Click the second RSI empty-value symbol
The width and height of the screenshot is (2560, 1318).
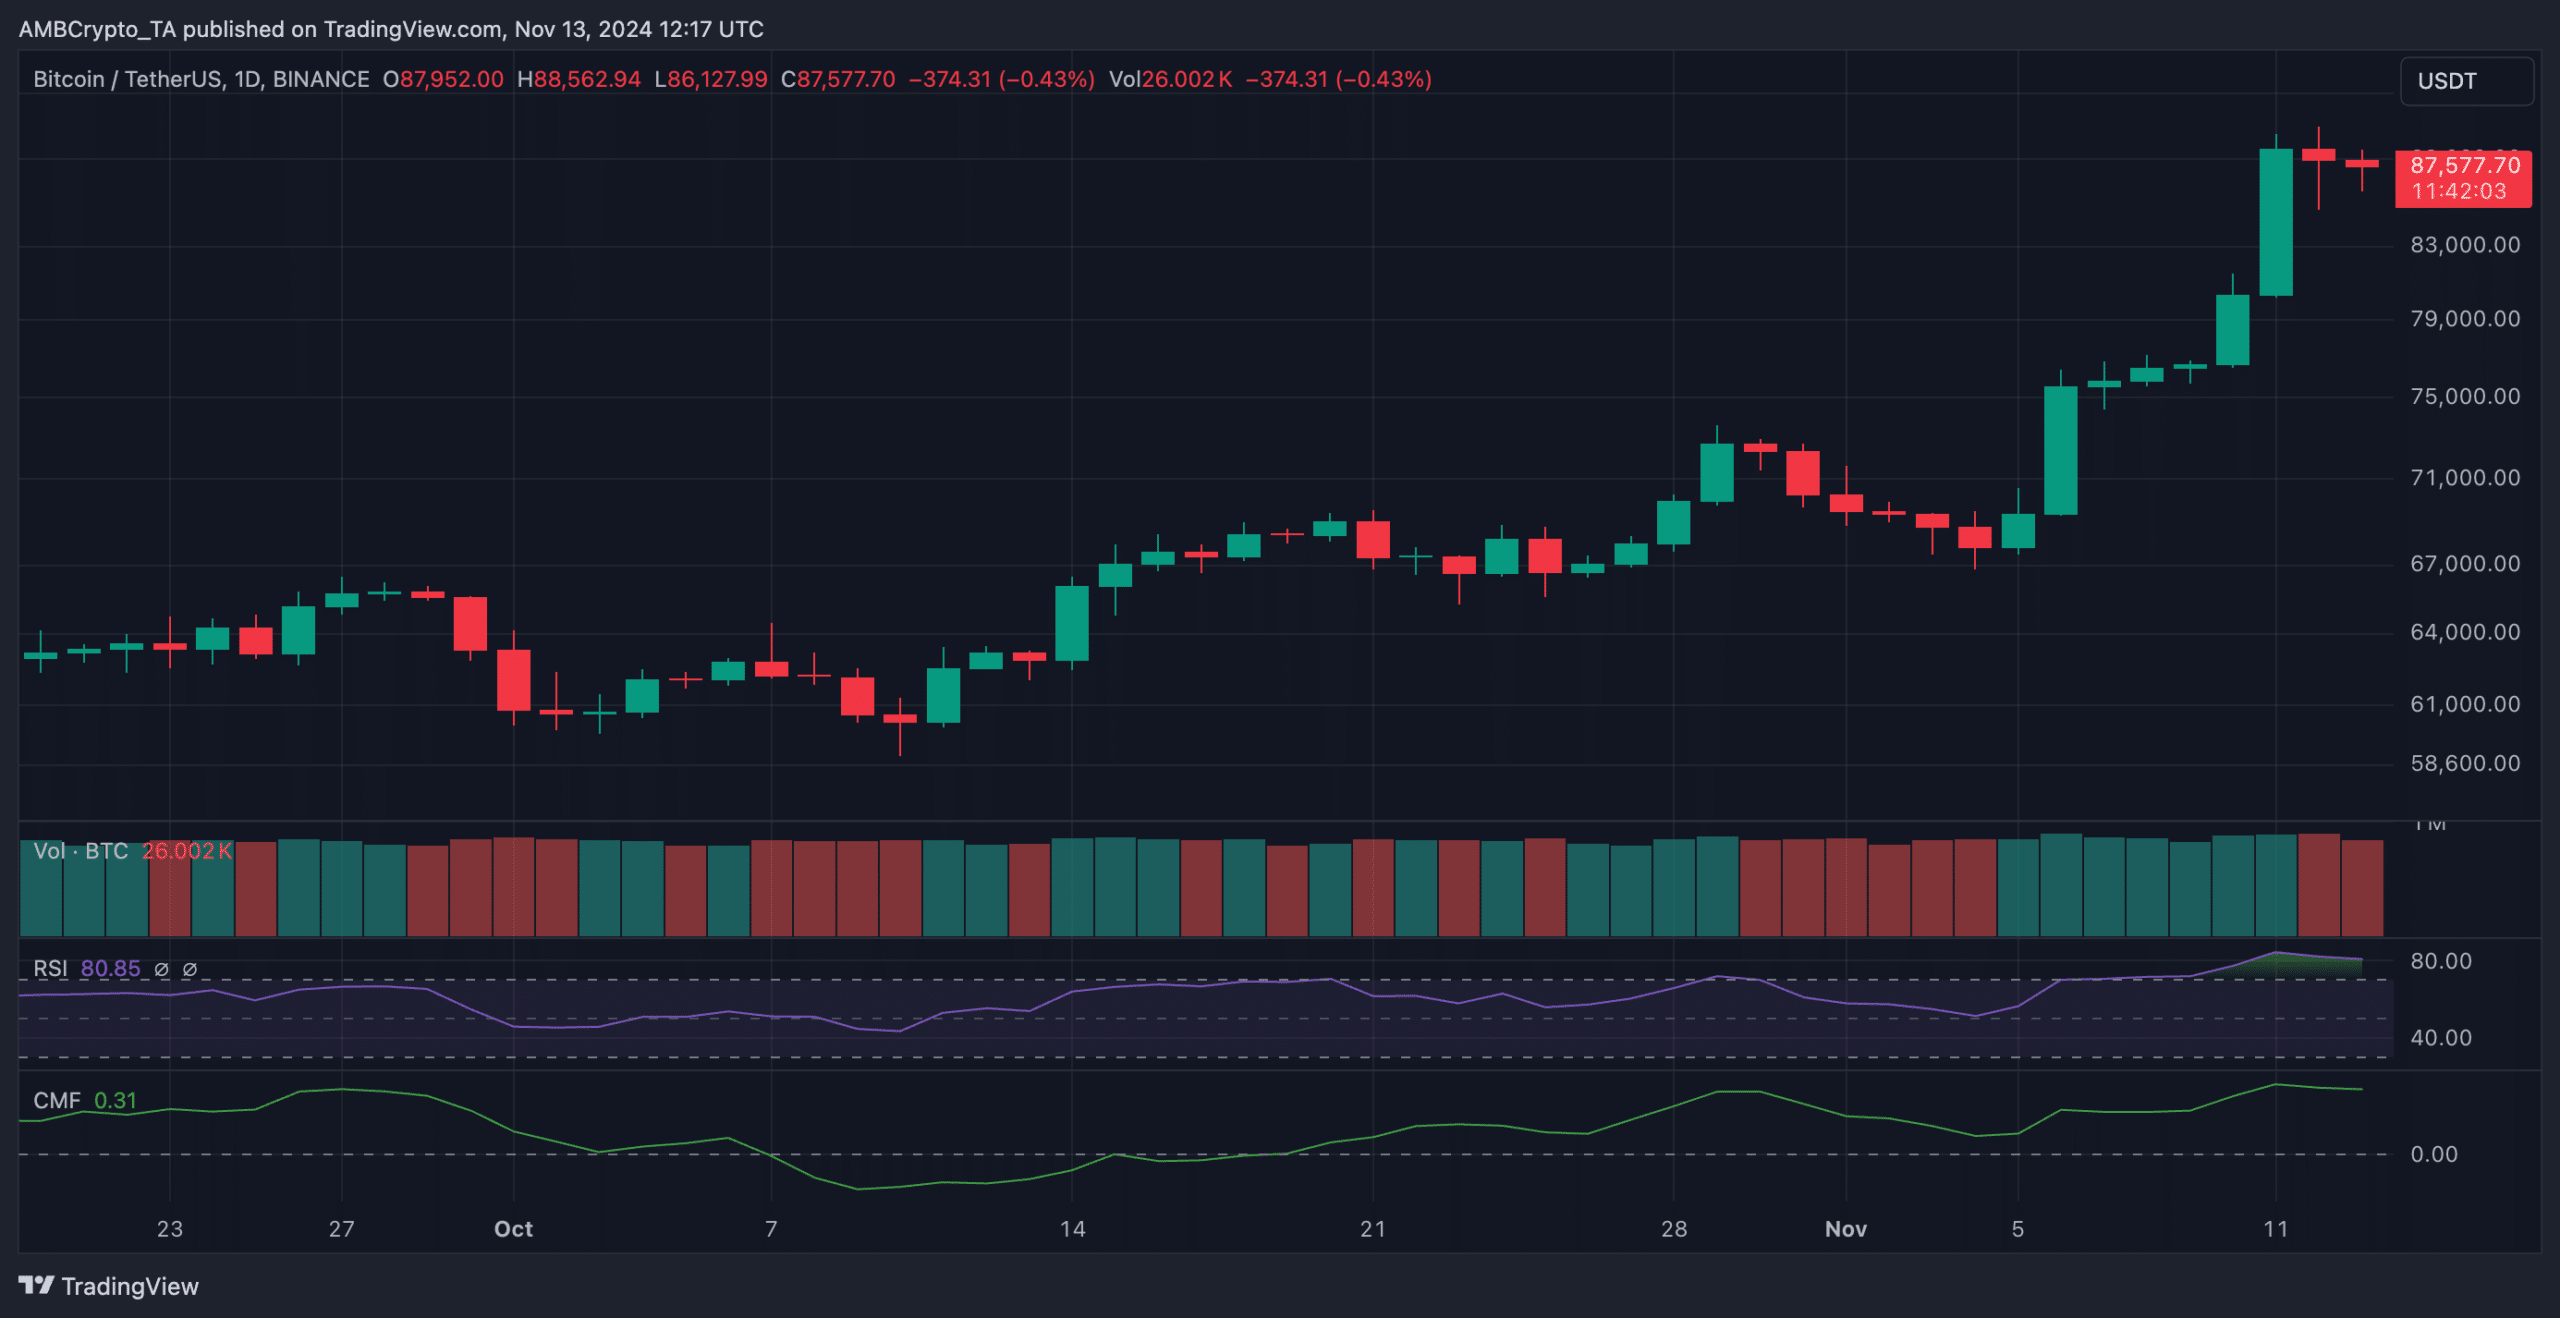pyautogui.click(x=189, y=969)
